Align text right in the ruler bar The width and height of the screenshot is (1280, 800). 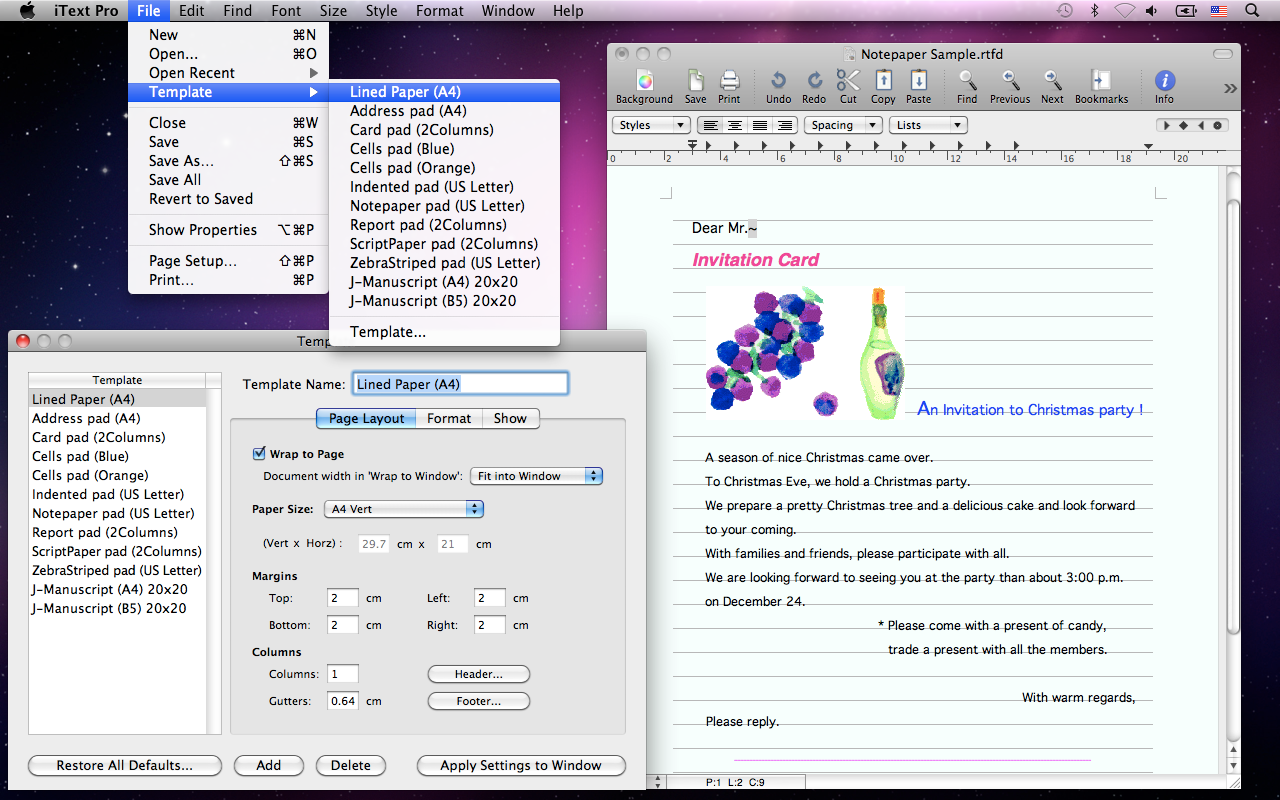coord(784,125)
